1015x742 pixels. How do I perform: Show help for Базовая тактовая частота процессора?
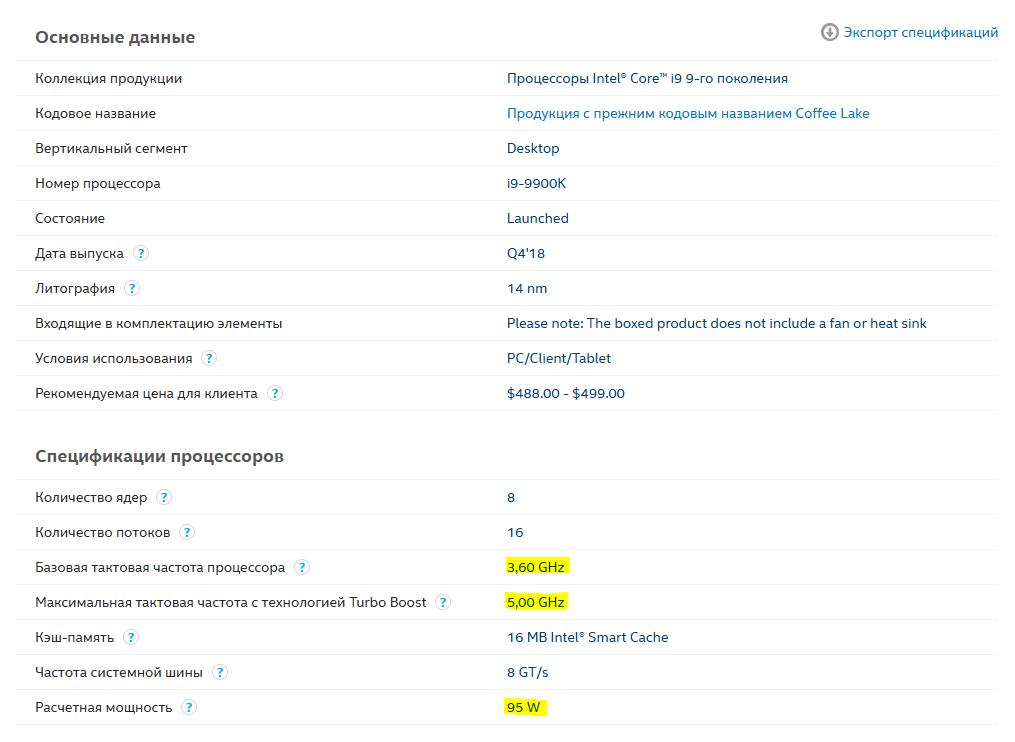click(302, 567)
